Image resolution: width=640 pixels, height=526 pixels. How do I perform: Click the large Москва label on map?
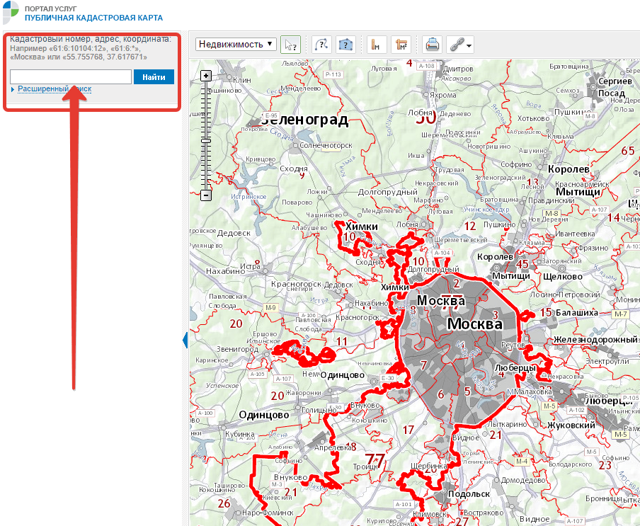[475, 324]
